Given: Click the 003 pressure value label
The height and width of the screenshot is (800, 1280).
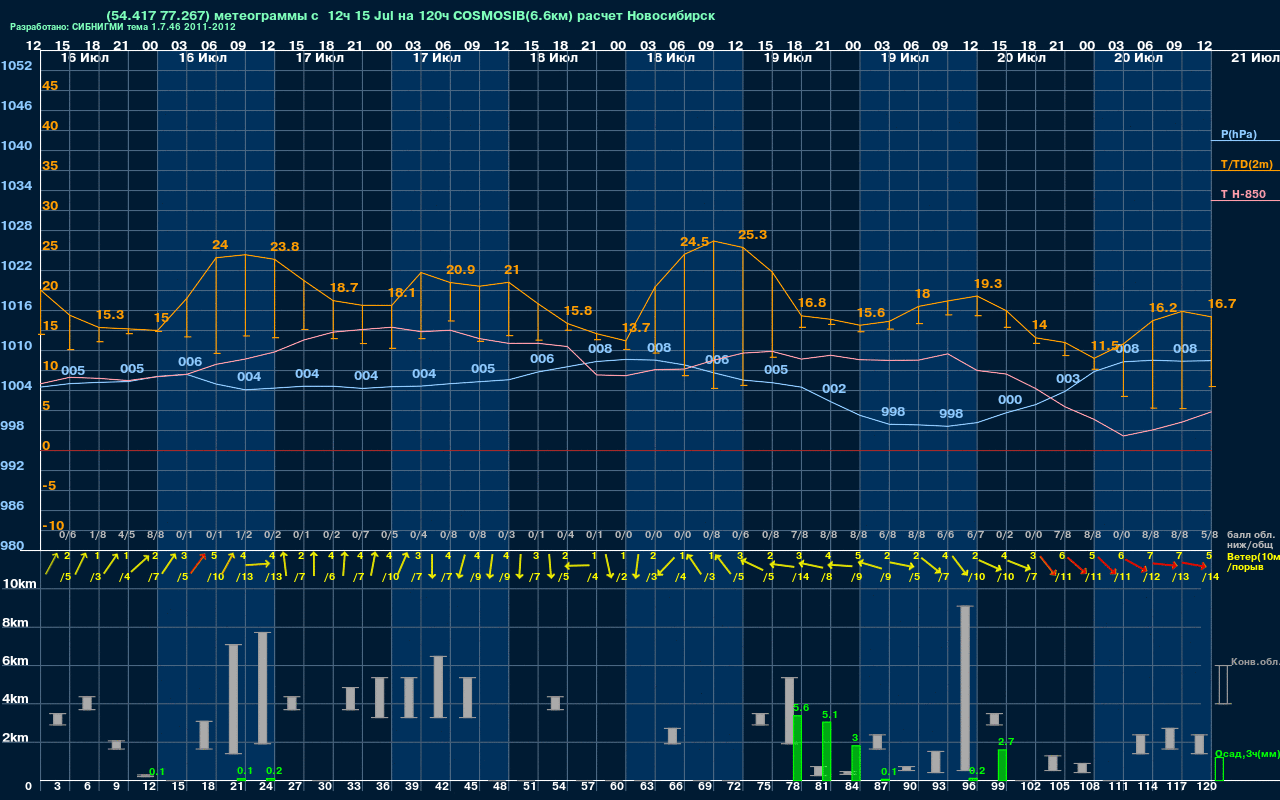Looking at the screenshot, I should coord(1068,379).
